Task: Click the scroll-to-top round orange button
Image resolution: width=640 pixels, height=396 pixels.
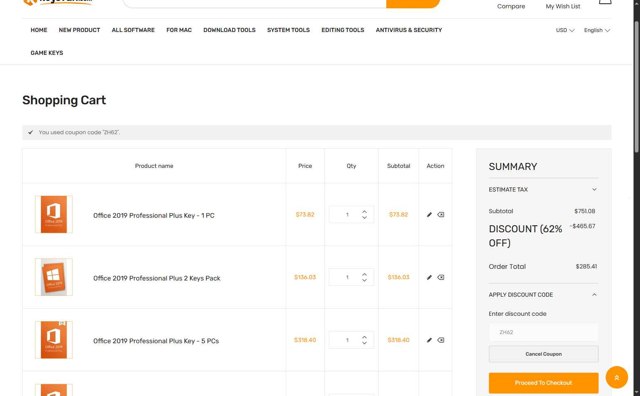Action: [616, 378]
